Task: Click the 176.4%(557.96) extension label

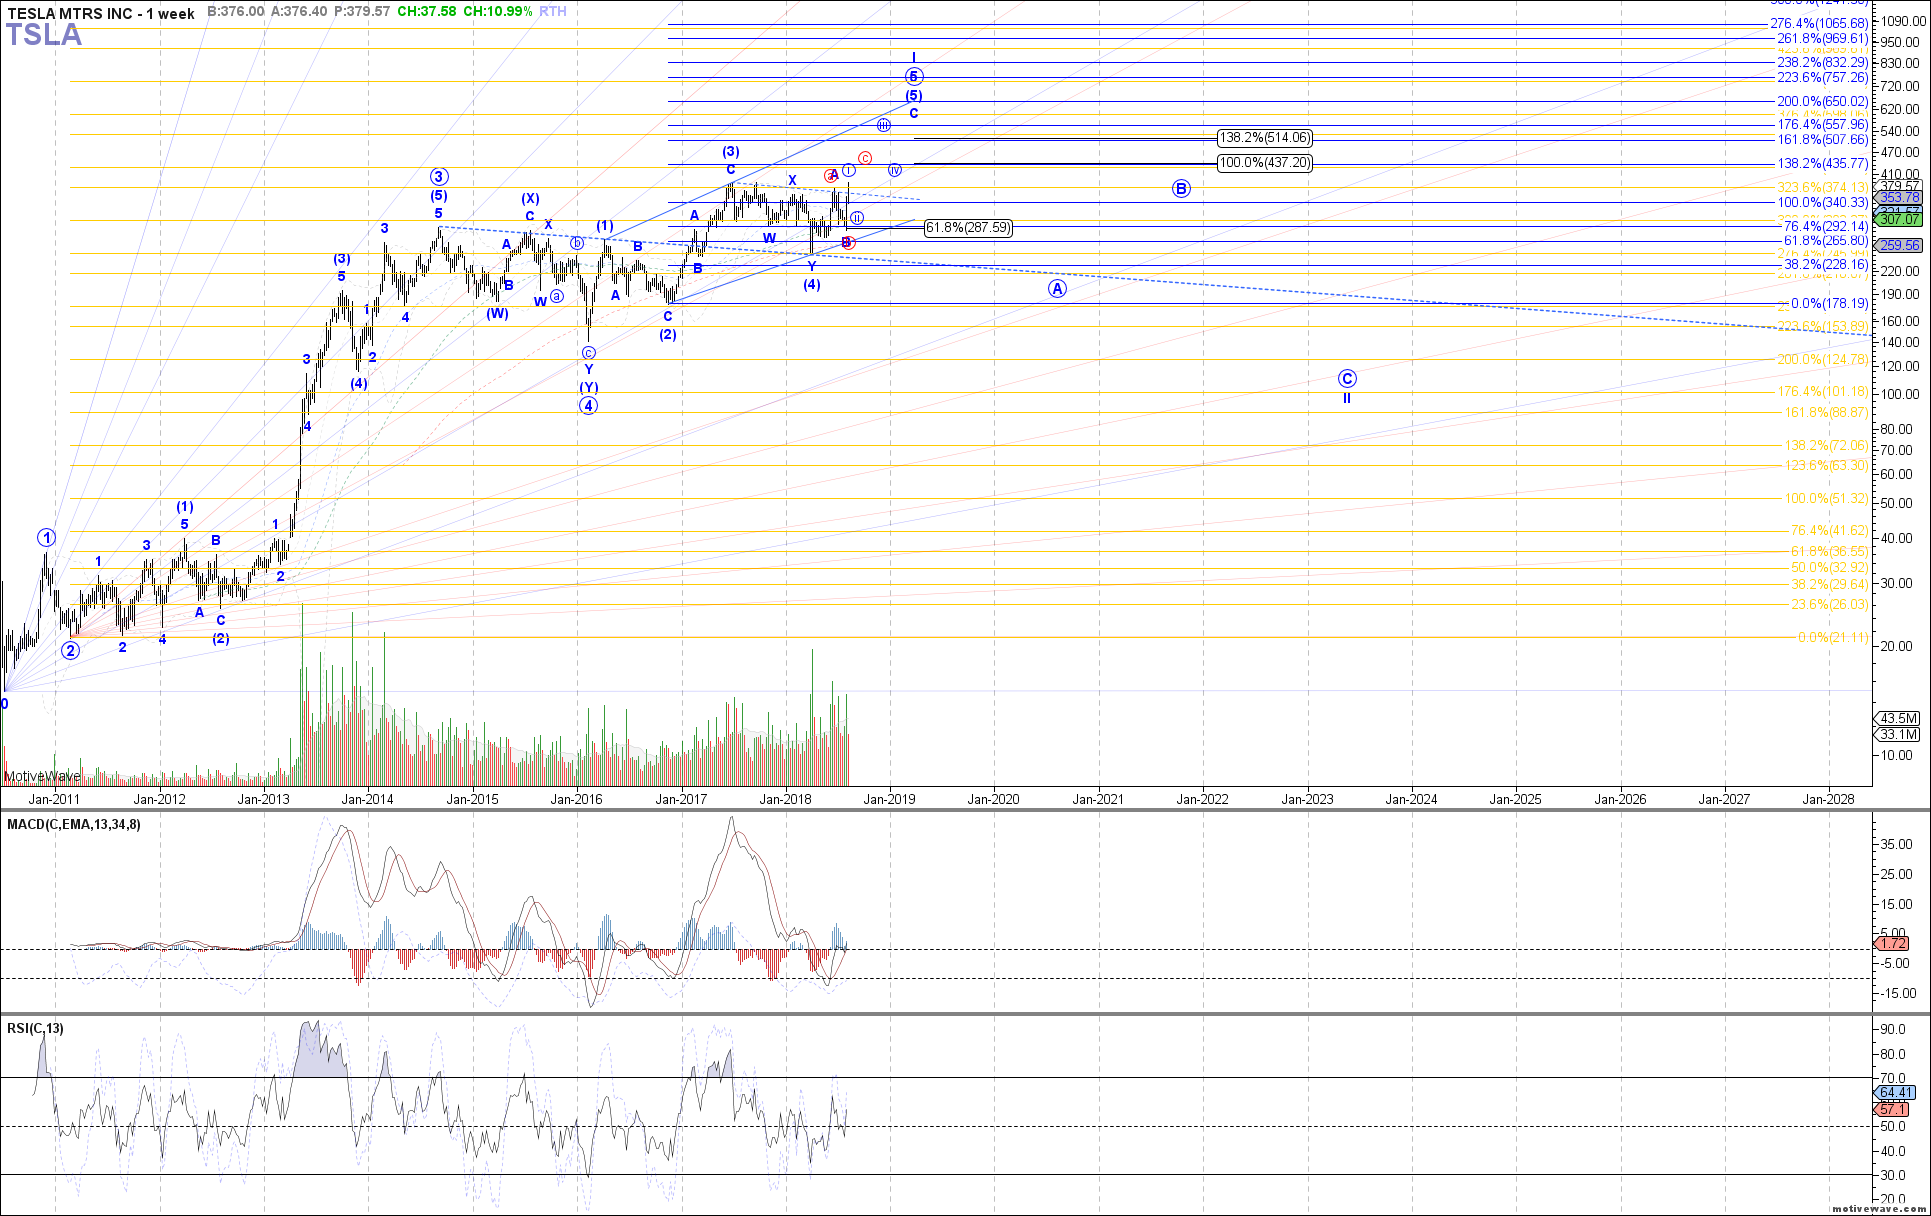Action: pos(1822,125)
